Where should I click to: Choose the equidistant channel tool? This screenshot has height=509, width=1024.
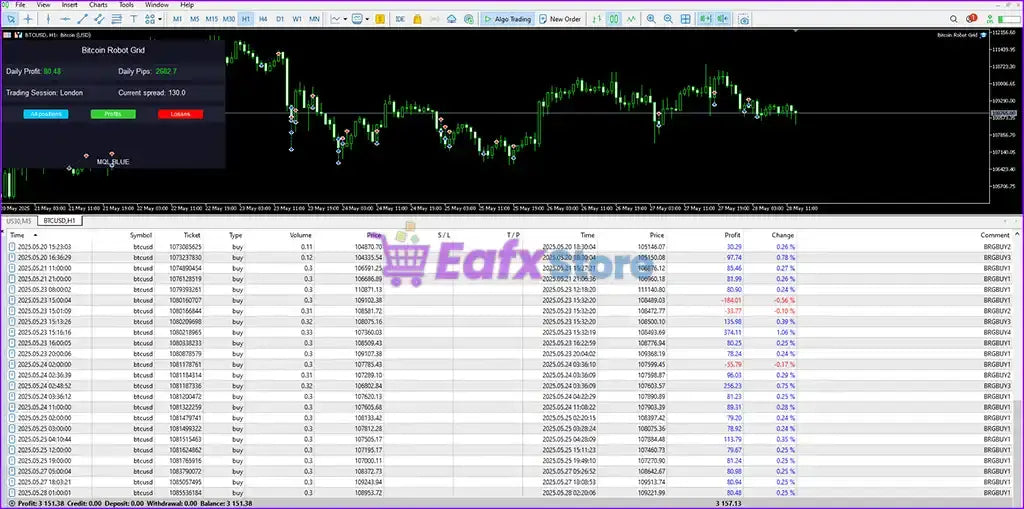[99, 19]
